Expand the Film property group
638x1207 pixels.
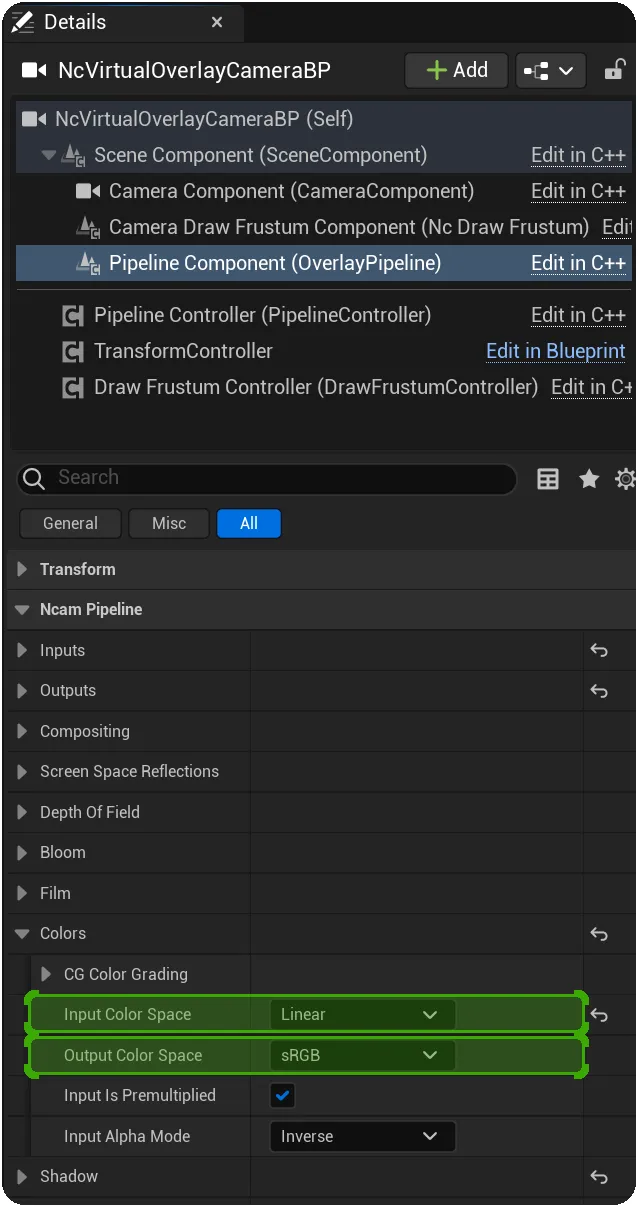[x=22, y=893]
